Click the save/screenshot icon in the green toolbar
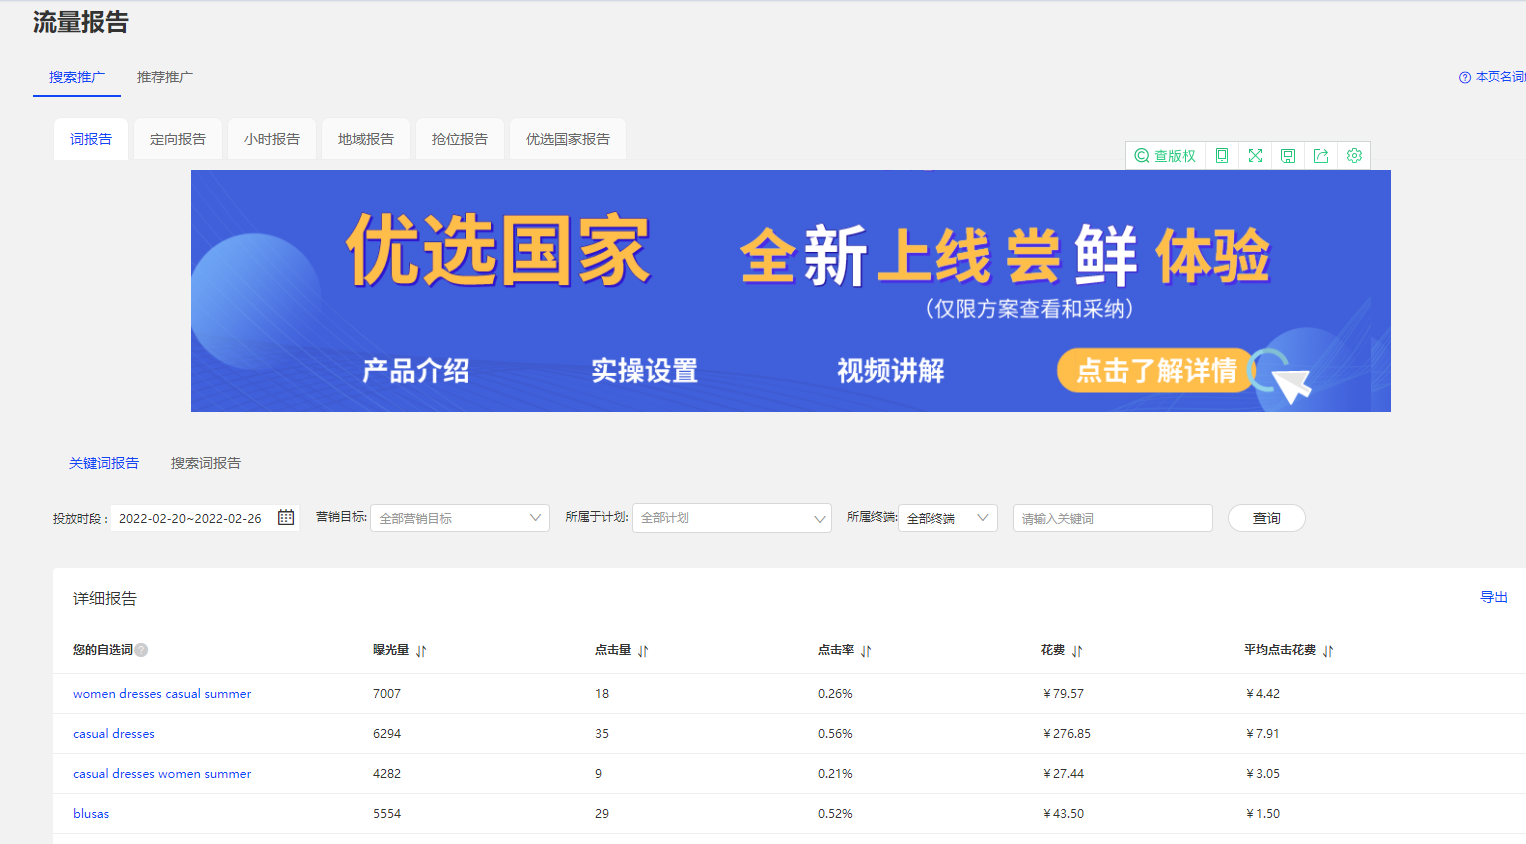 tap(1288, 155)
